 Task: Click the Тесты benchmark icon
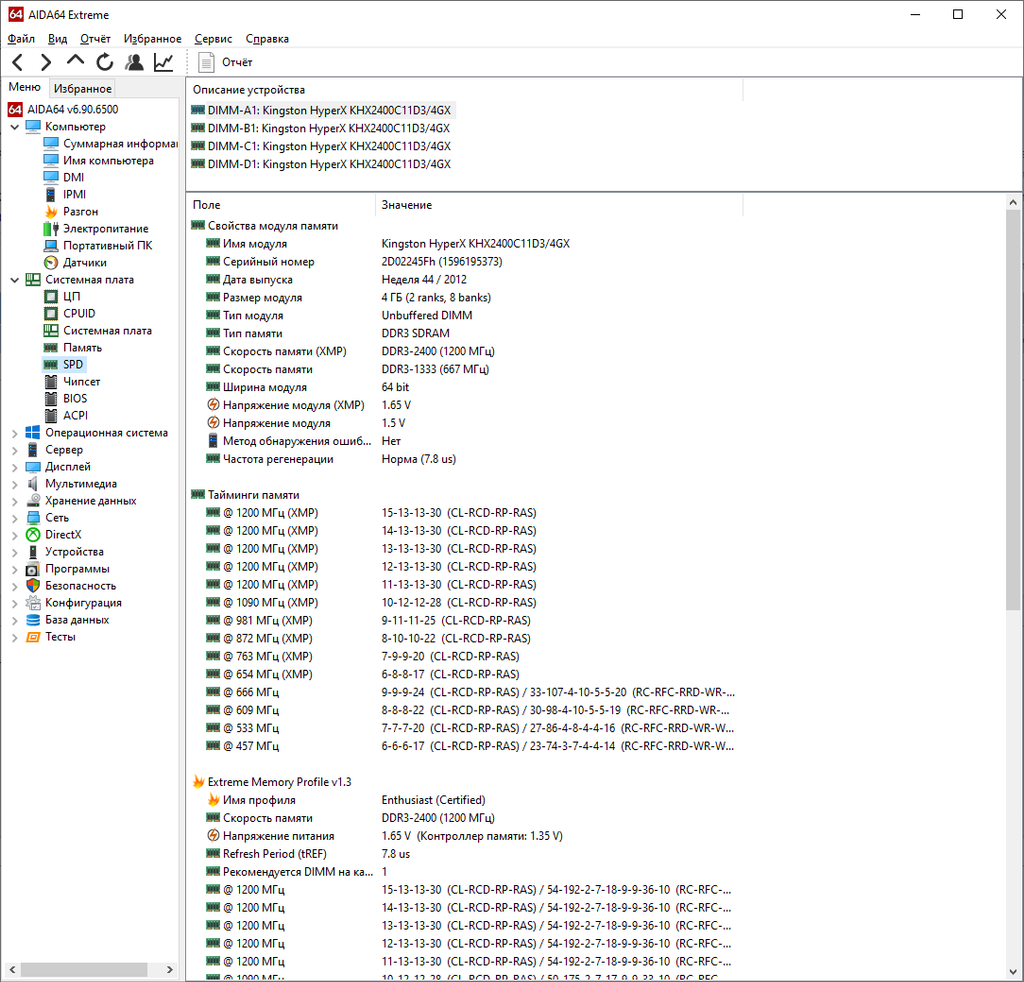click(x=33, y=637)
